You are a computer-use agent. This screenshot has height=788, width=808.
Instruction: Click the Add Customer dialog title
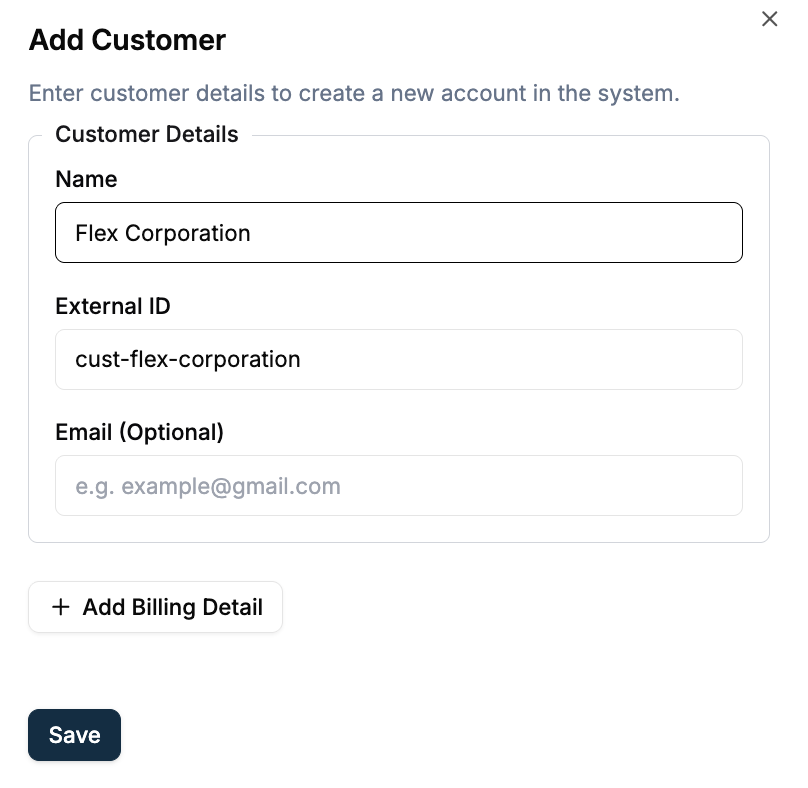click(127, 41)
